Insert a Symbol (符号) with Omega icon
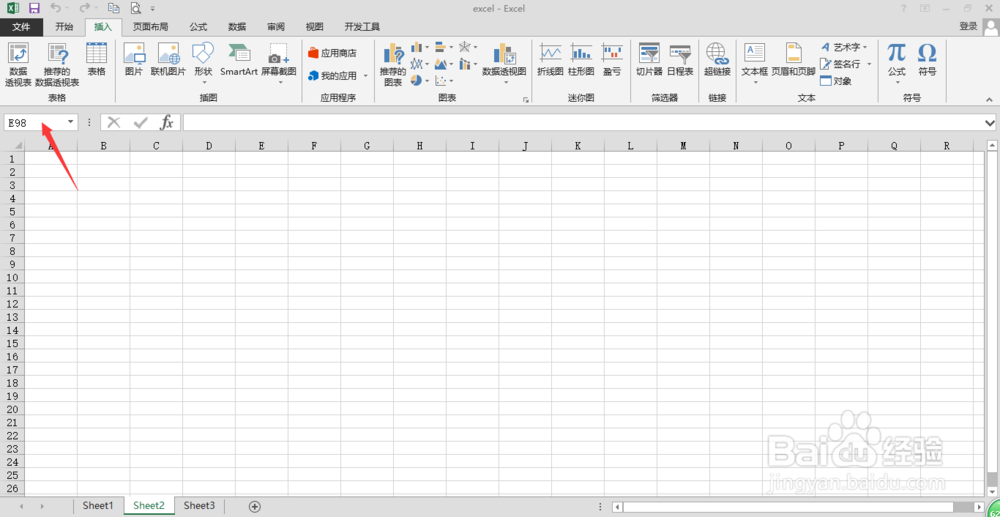1000x517 pixels. click(x=927, y=59)
